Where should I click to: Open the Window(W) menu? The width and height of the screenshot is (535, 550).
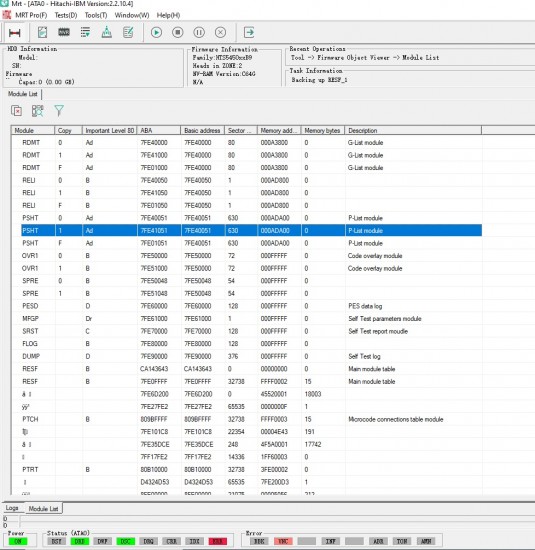coord(132,15)
